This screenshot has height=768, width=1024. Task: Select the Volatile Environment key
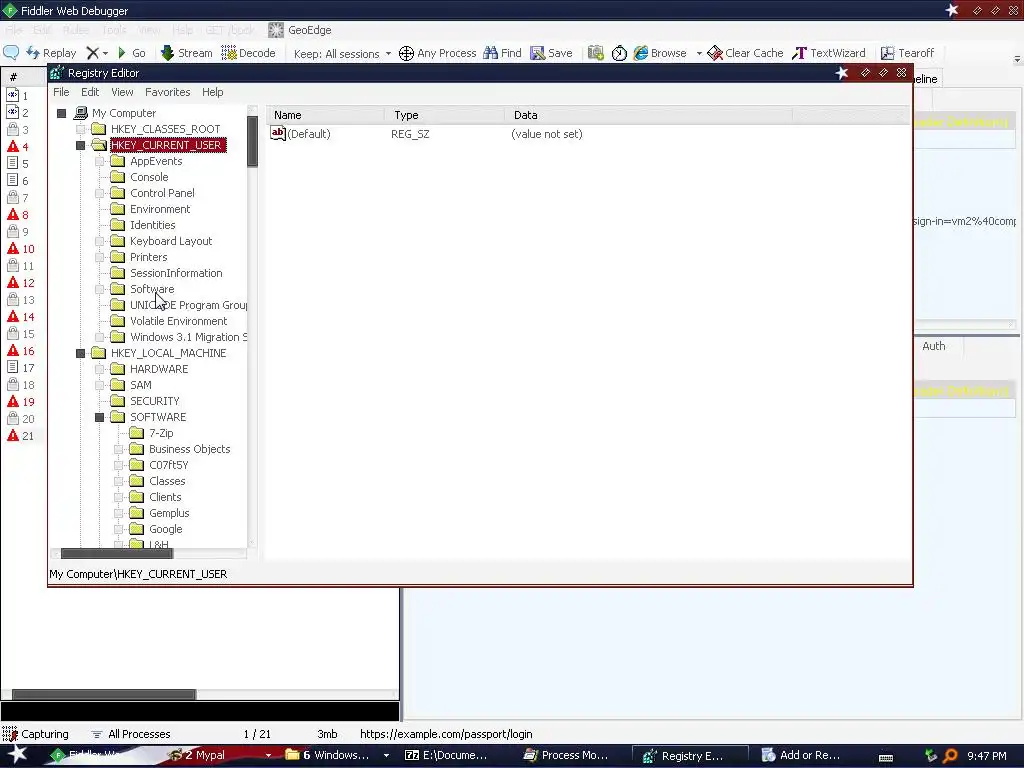178,321
